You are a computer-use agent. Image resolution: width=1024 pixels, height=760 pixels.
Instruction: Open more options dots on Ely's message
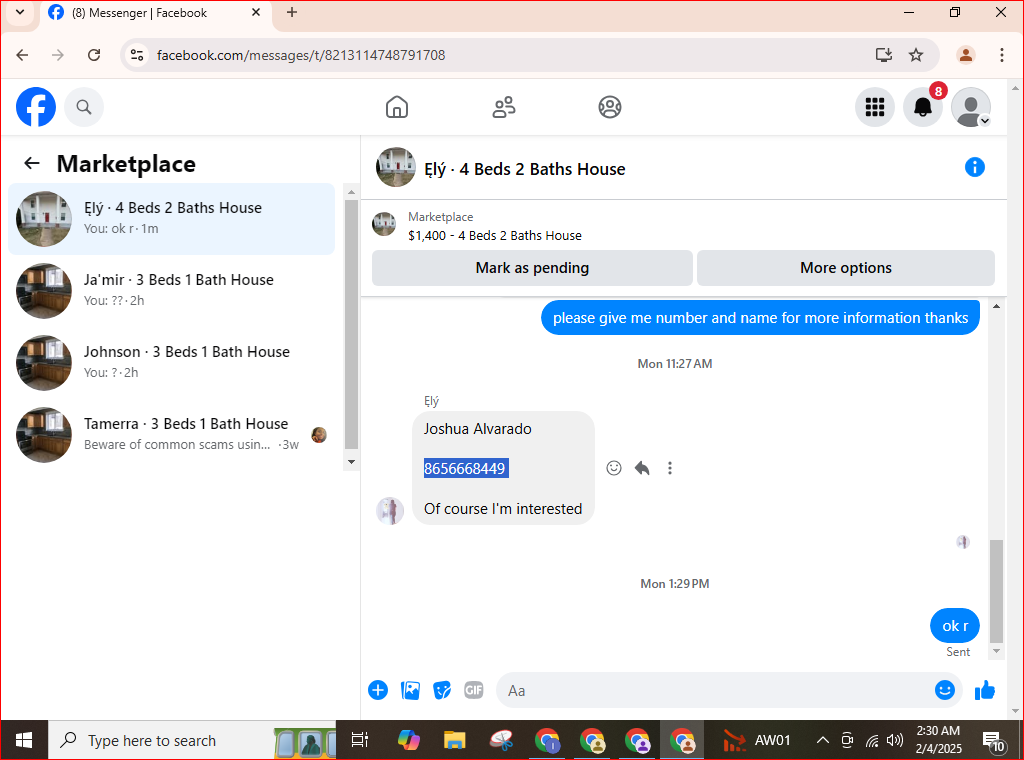pyautogui.click(x=669, y=468)
